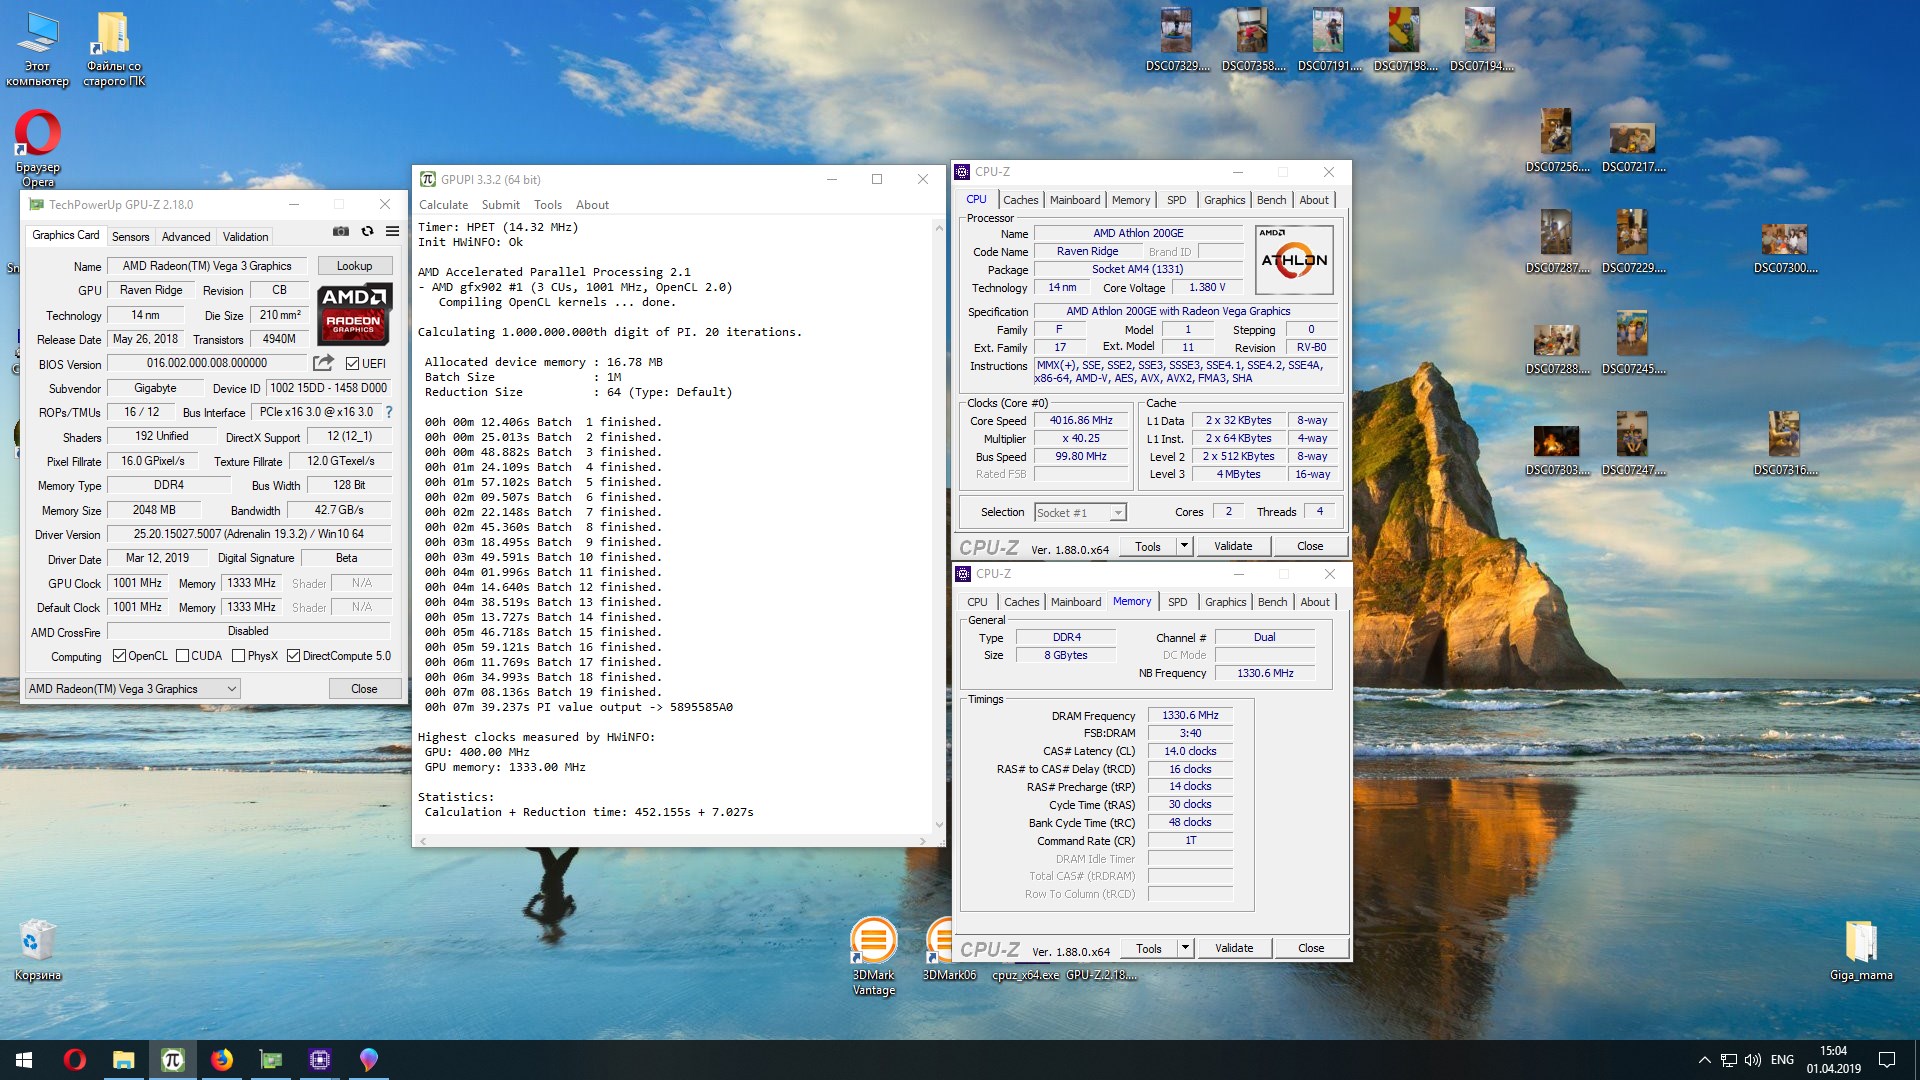Toggle the OpenCL checkbox
This screenshot has width=1920, height=1080.
coord(119,656)
